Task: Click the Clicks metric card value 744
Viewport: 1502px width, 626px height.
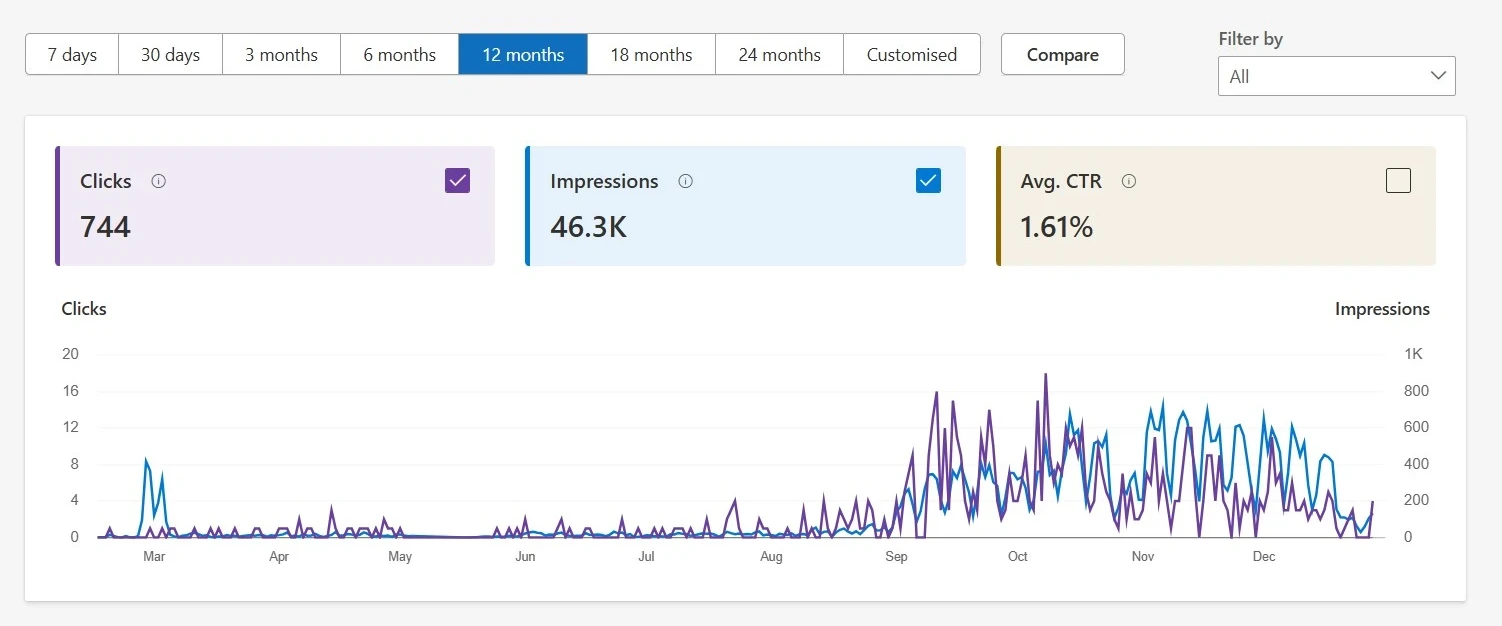Action: [x=105, y=227]
